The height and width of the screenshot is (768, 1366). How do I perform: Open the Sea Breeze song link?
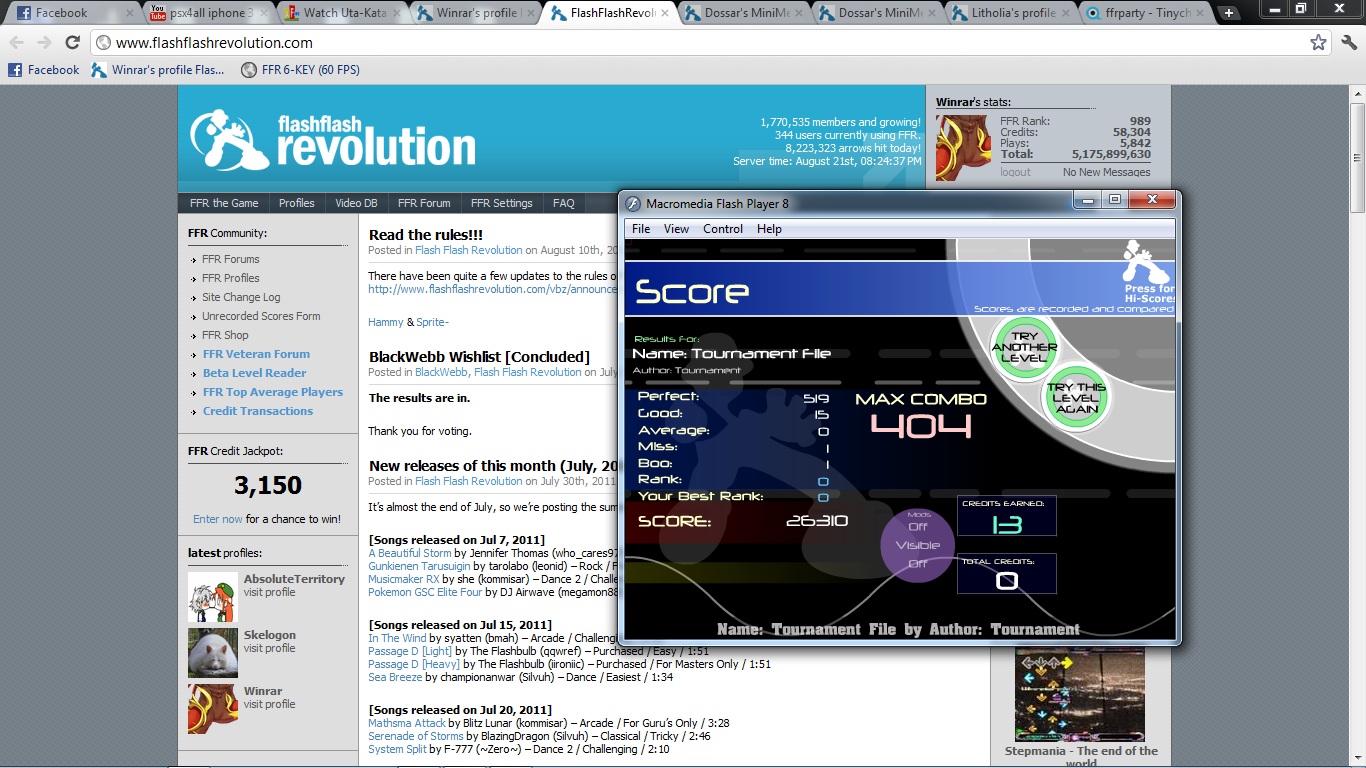click(x=395, y=677)
